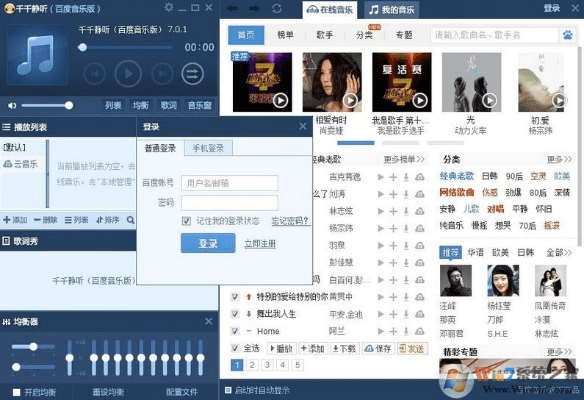Toggle the 全选 select-all checkbox
584x400 pixels.
(235, 348)
